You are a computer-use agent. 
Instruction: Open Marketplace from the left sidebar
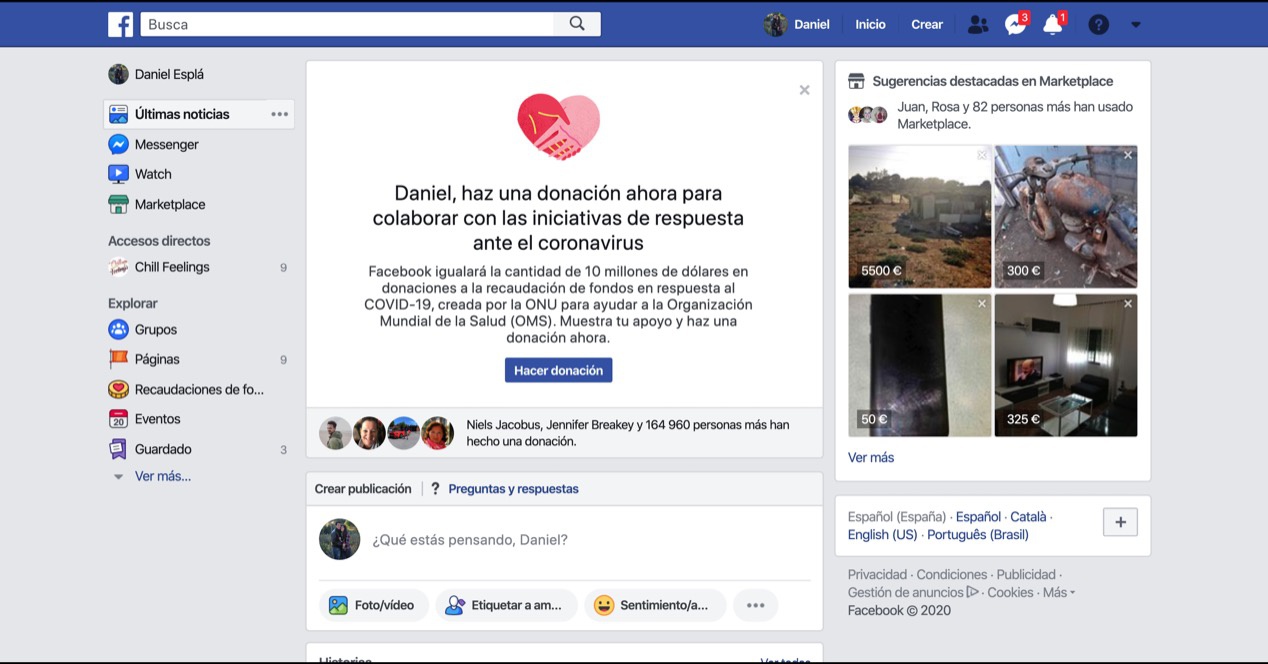pyautogui.click(x=157, y=204)
